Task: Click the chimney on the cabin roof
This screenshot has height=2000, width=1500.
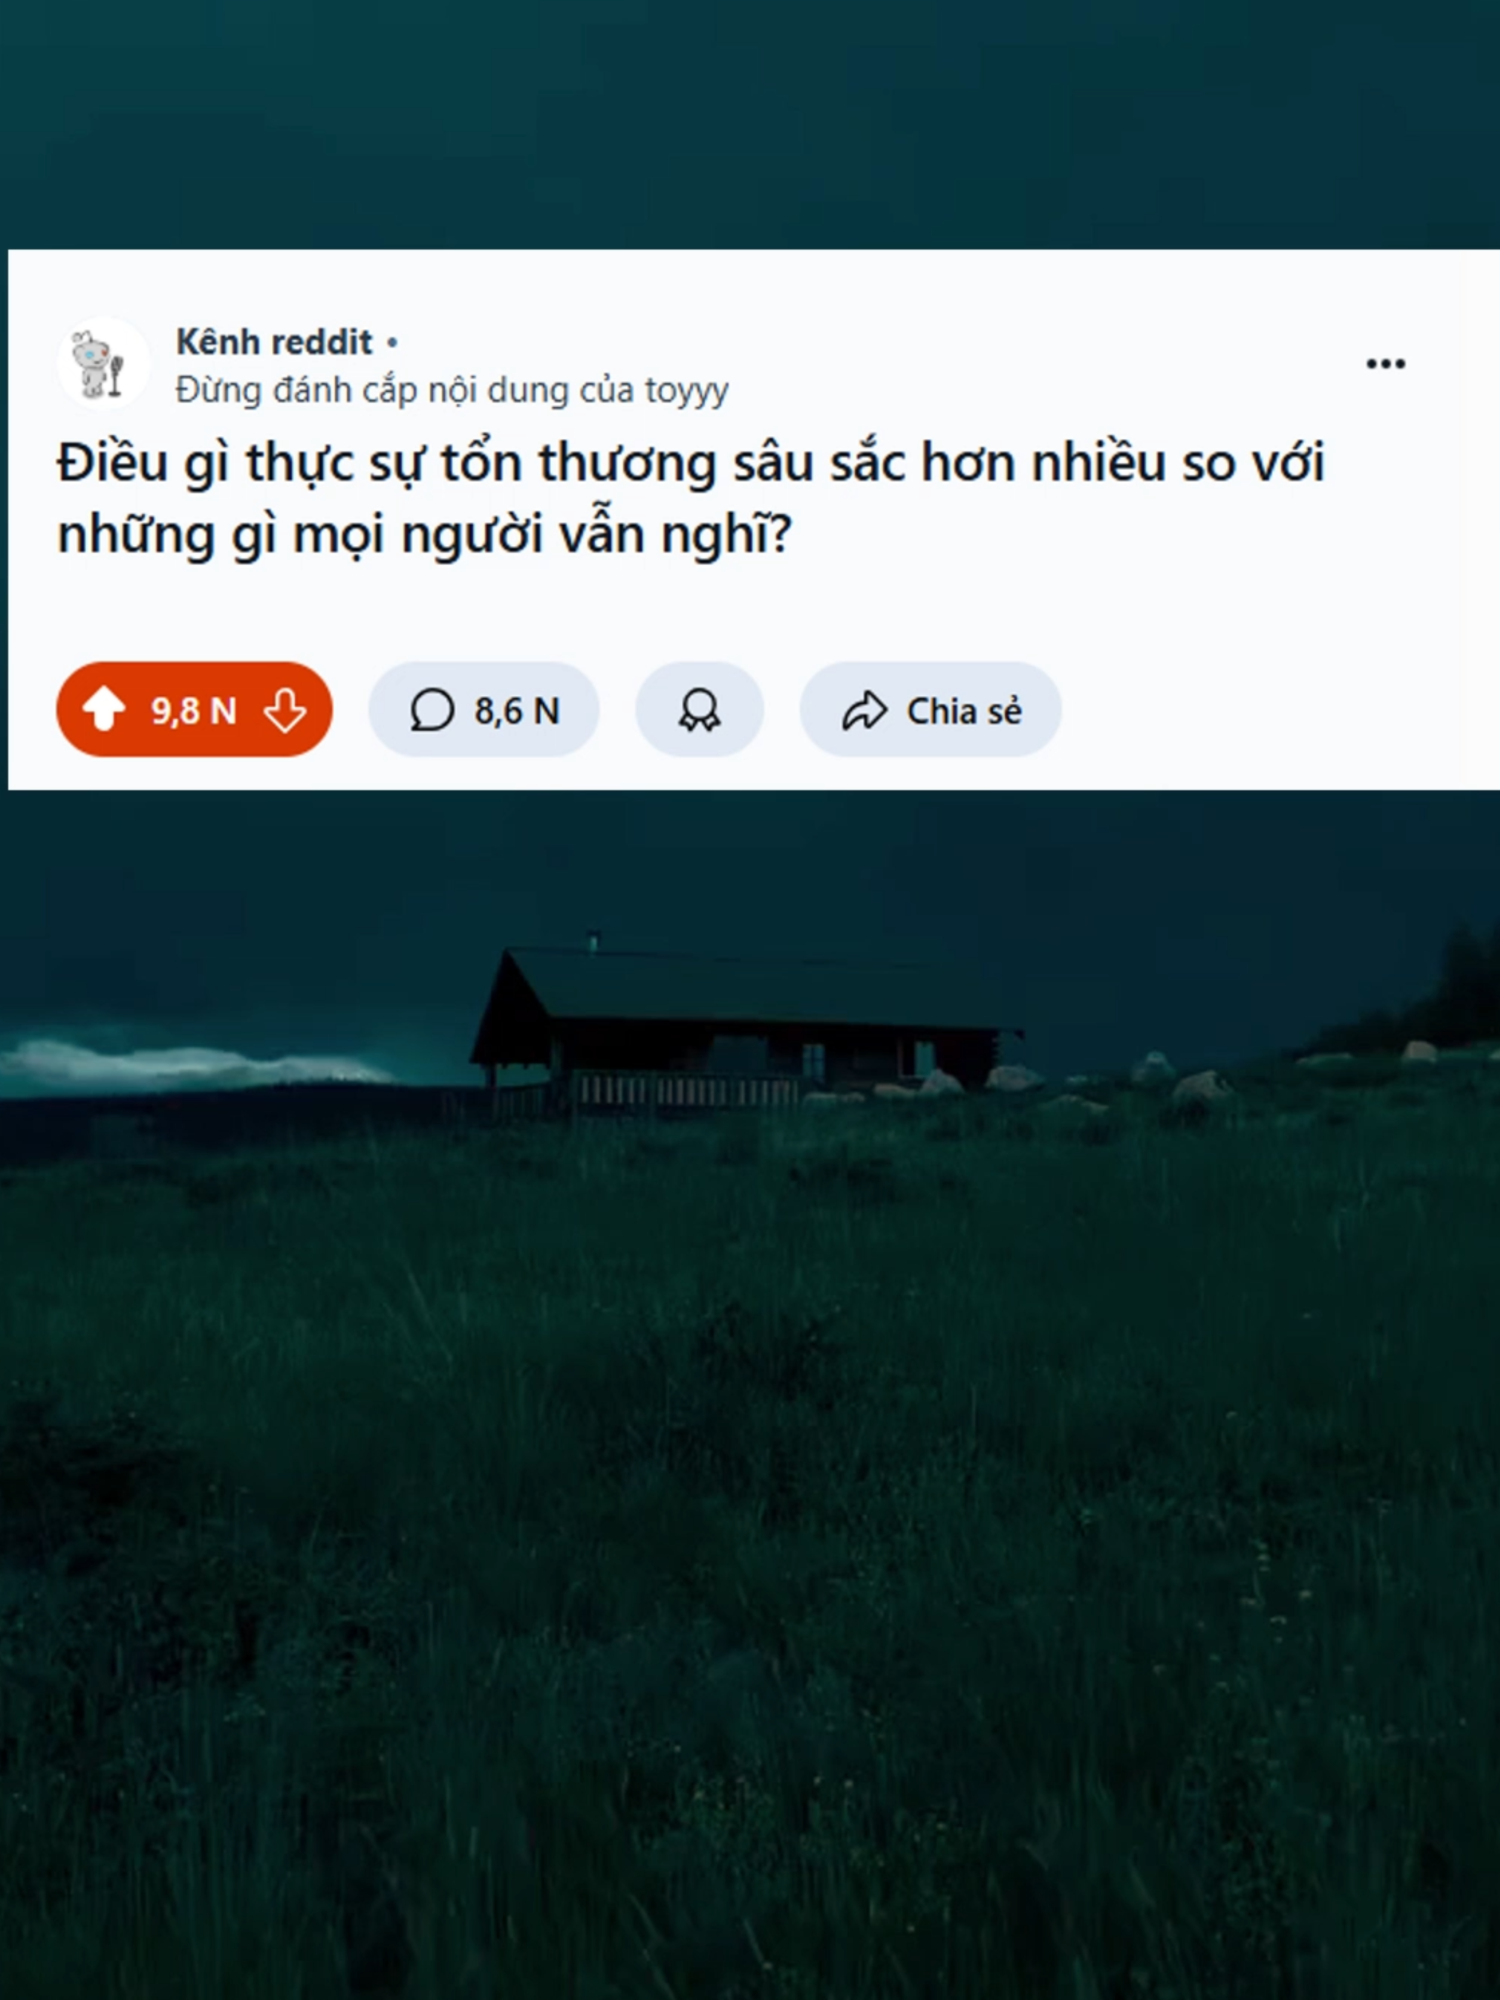Action: (x=593, y=940)
